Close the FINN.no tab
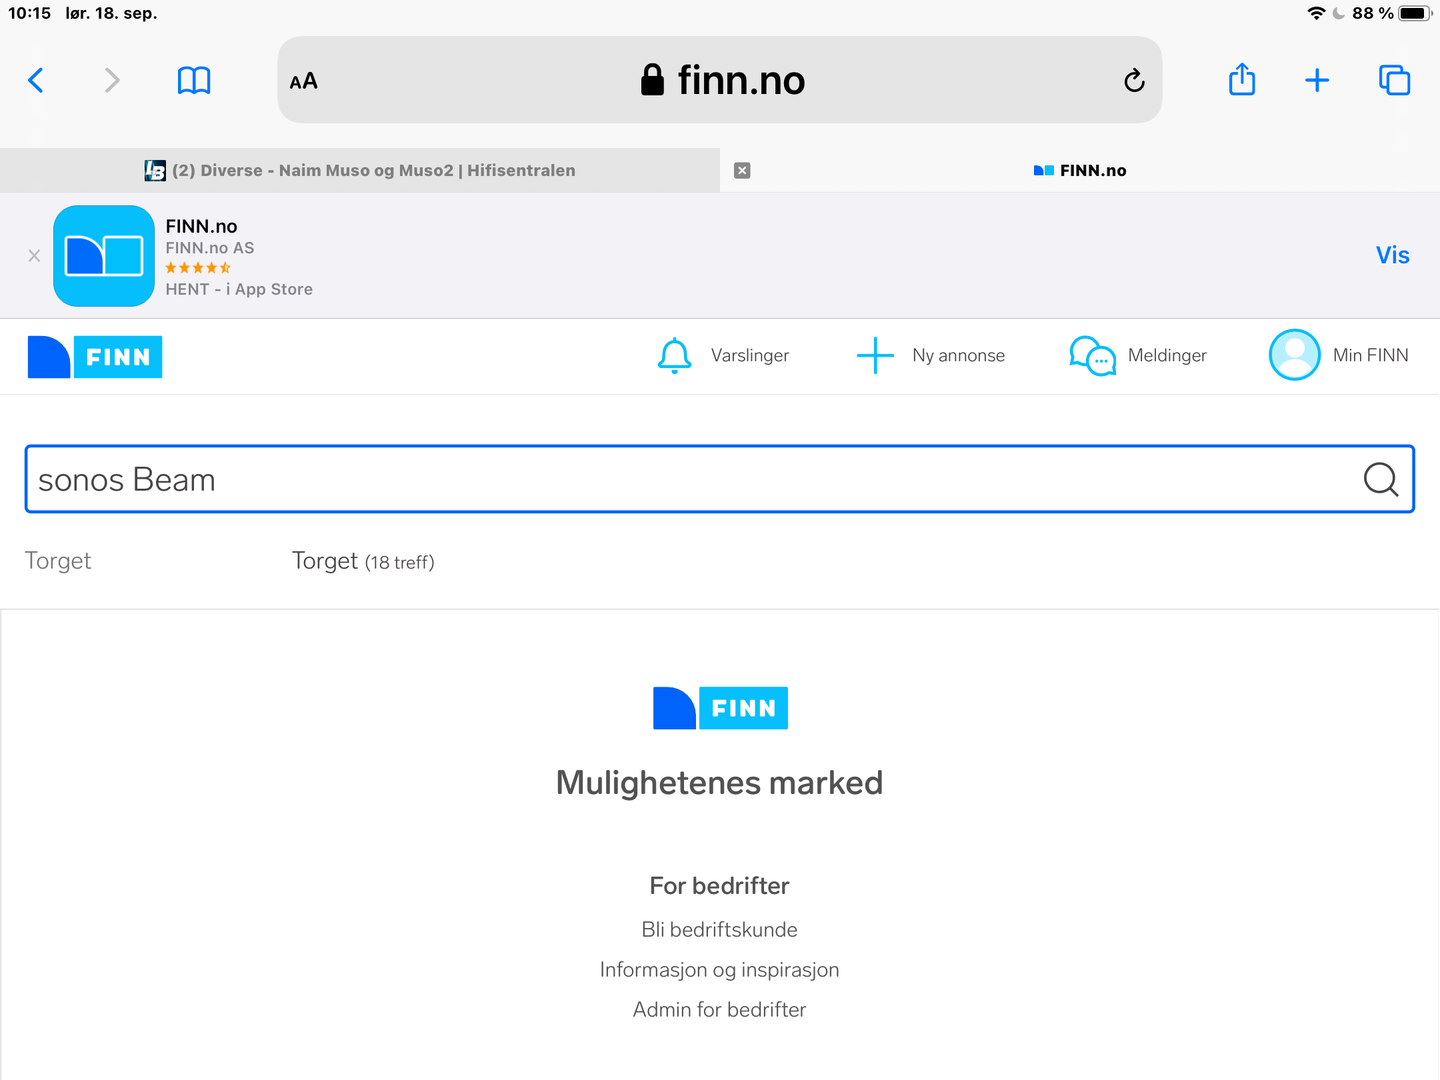Viewport: 1440px width, 1080px height. (x=742, y=170)
